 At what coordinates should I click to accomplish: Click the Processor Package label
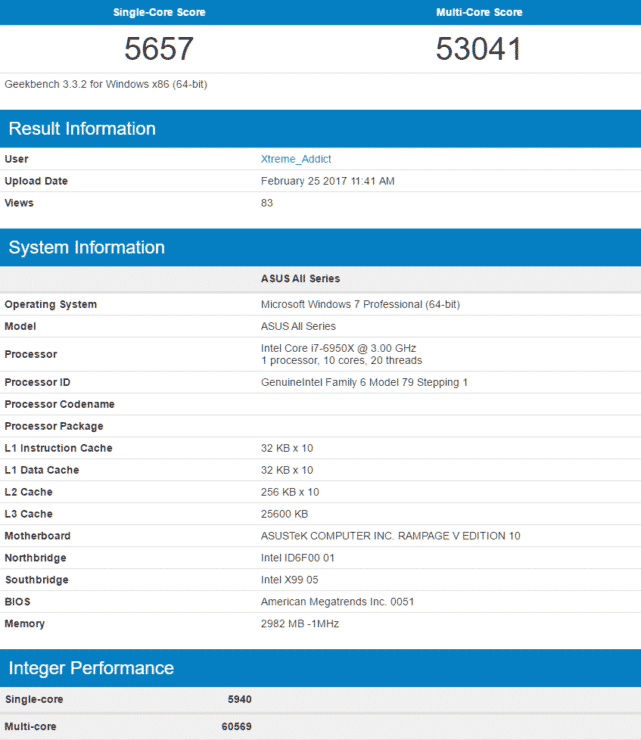tap(54, 426)
